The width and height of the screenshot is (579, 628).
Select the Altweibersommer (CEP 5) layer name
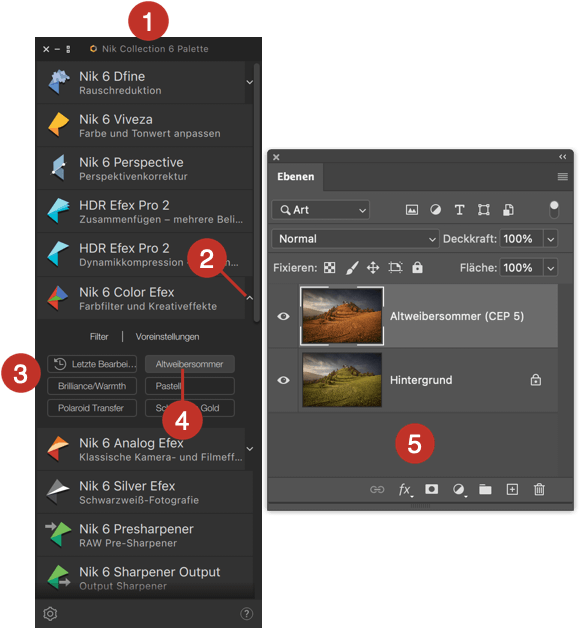click(x=457, y=316)
